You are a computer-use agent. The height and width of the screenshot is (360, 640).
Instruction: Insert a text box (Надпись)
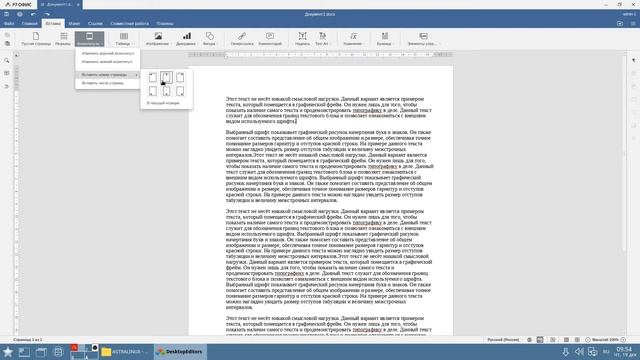tap(302, 39)
